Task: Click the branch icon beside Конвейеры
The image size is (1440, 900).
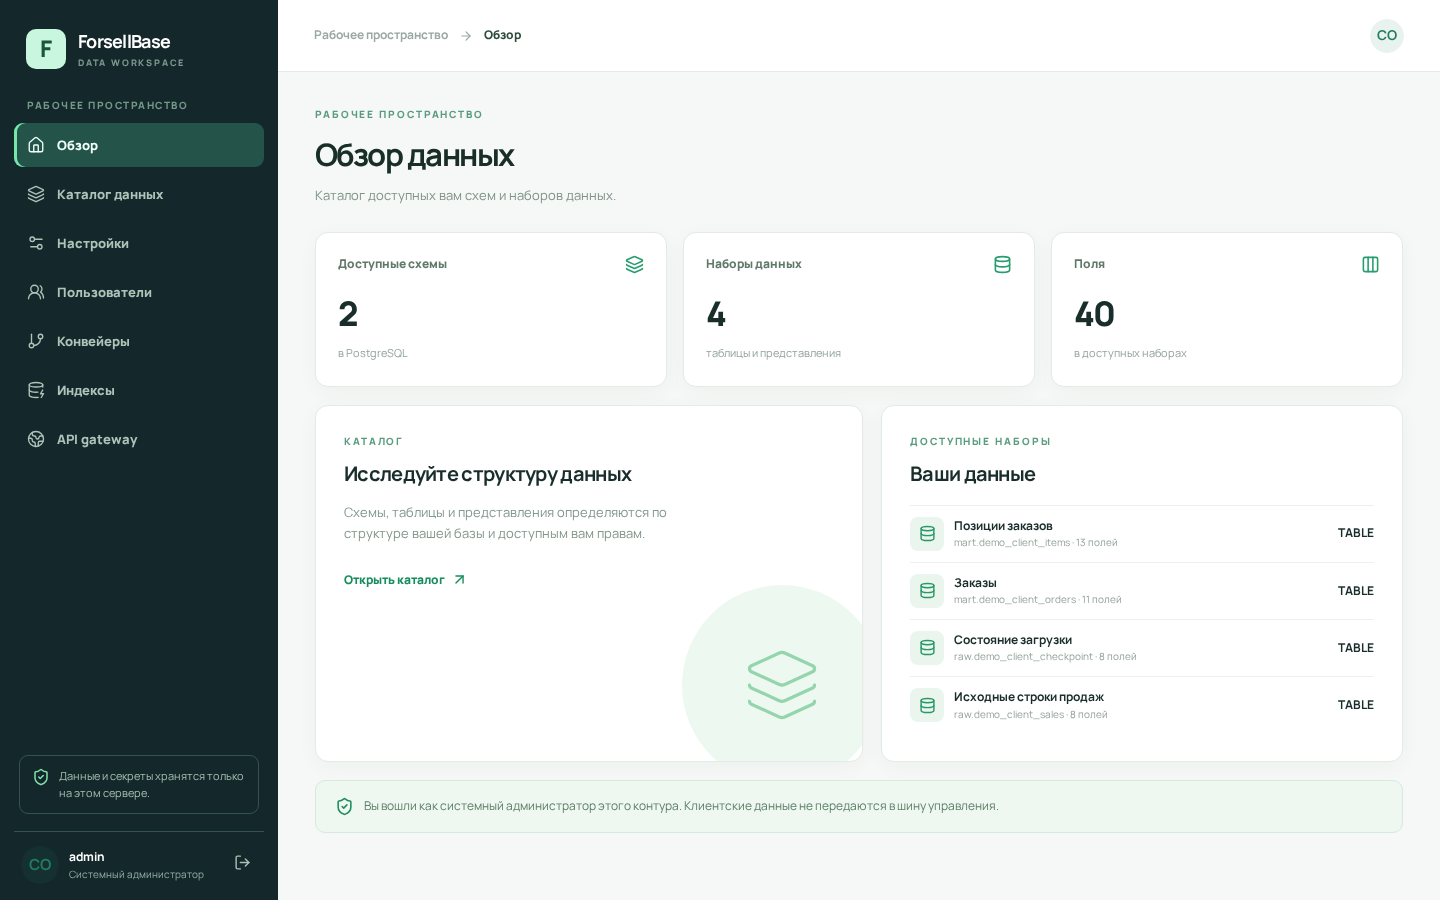Action: (x=36, y=341)
